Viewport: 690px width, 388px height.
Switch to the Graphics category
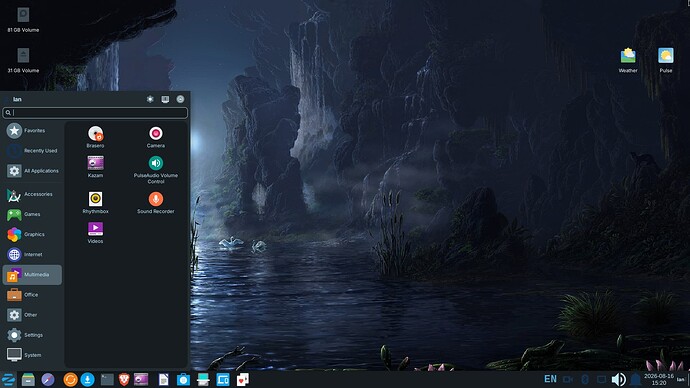click(x=32, y=234)
